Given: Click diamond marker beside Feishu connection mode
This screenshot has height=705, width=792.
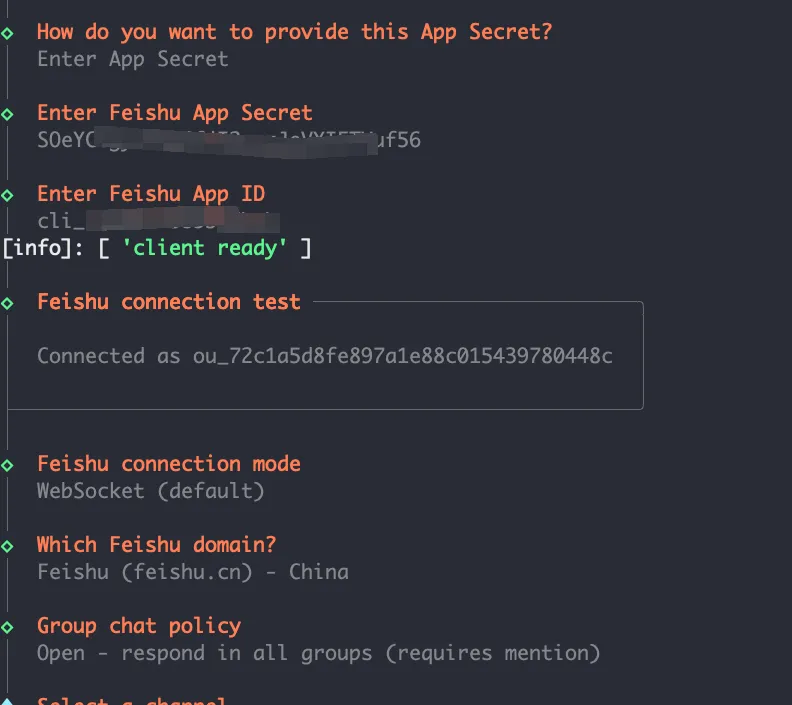Looking at the screenshot, I should click(8, 464).
